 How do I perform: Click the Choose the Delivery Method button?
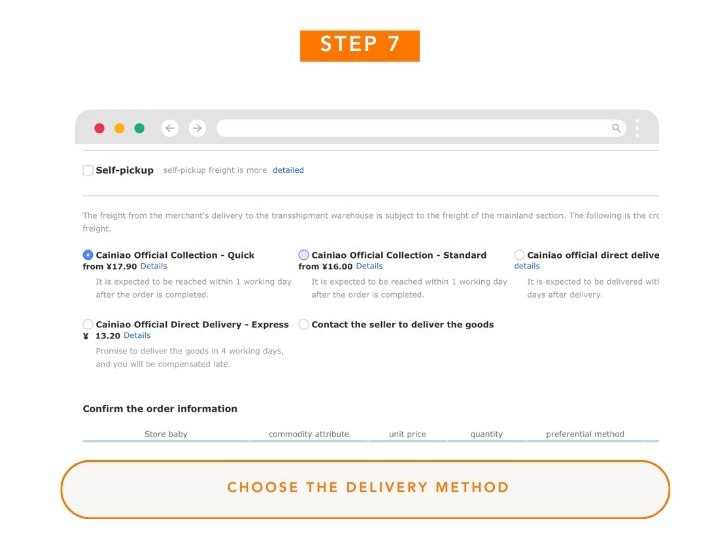pyautogui.click(x=365, y=489)
